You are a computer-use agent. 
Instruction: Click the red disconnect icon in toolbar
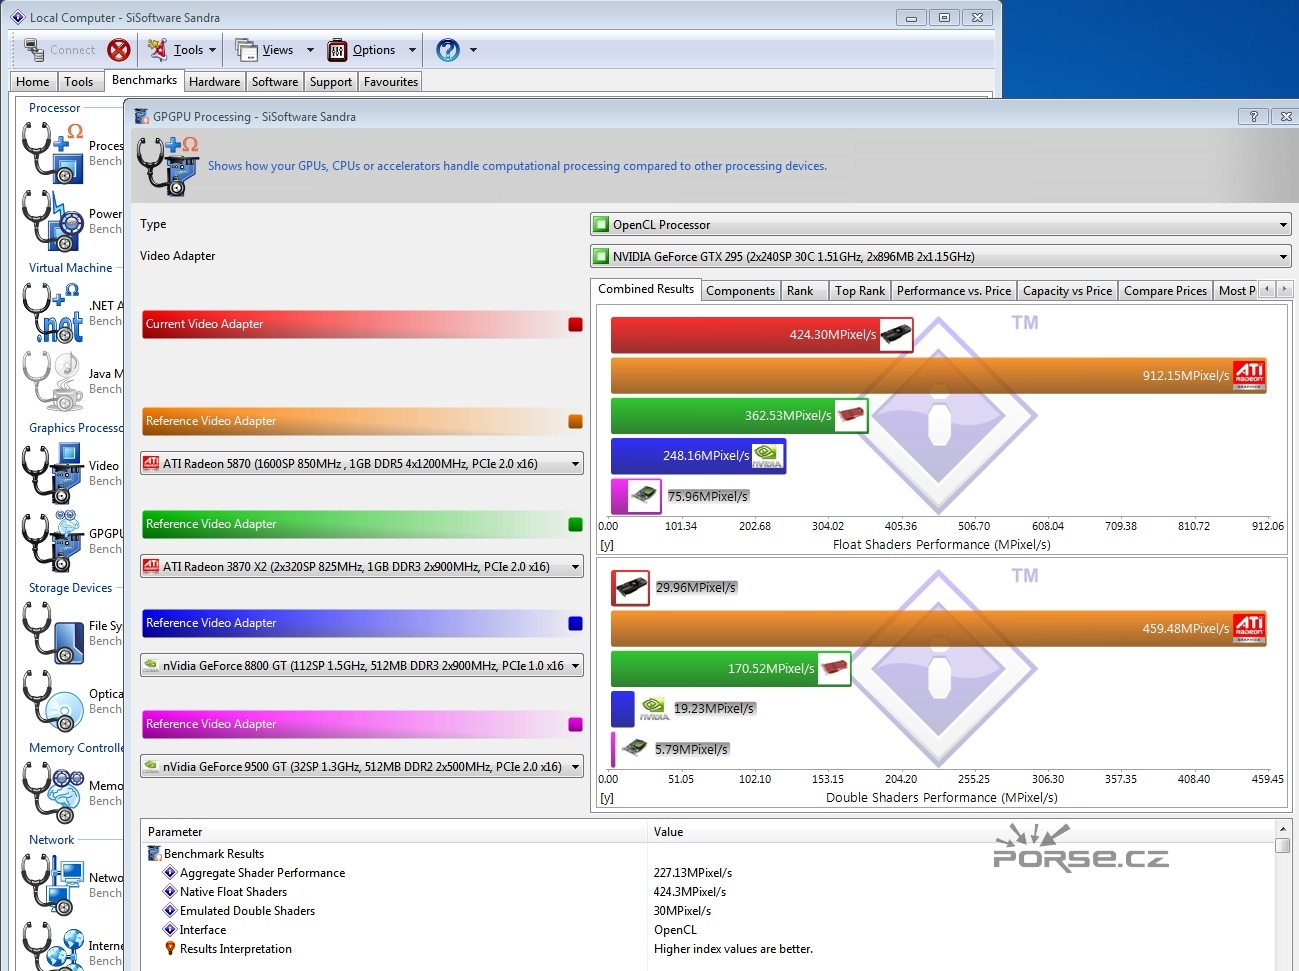[119, 50]
